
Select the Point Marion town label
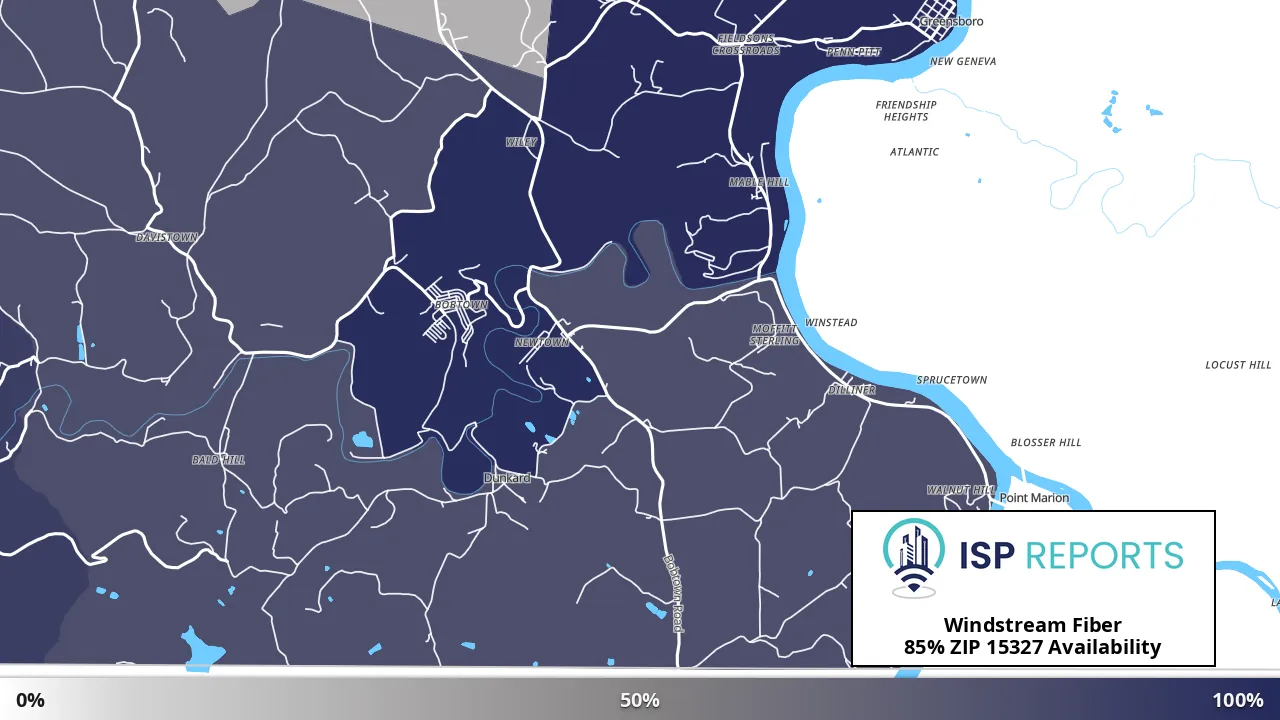1034,498
